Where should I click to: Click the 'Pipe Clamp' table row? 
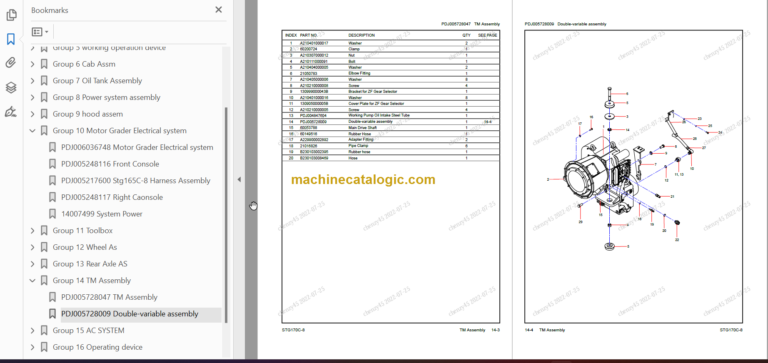[x=391, y=145]
